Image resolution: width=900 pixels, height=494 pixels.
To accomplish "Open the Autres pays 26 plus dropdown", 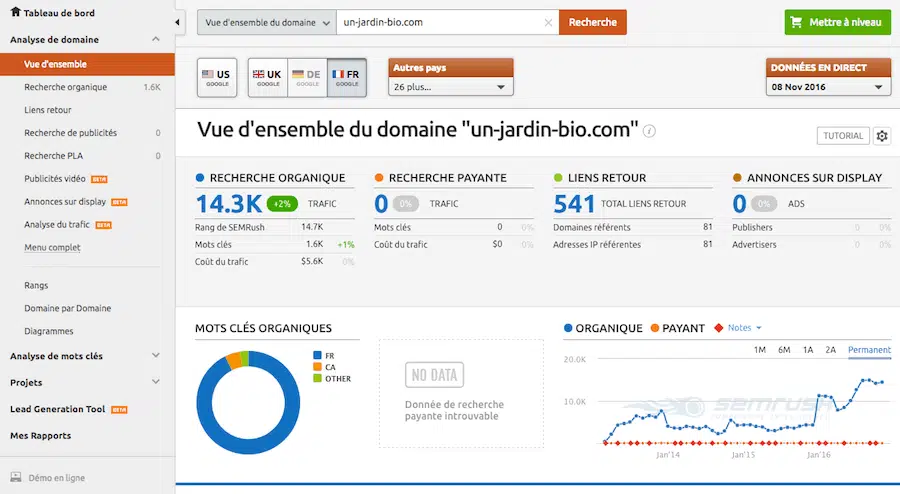I will [x=450, y=87].
